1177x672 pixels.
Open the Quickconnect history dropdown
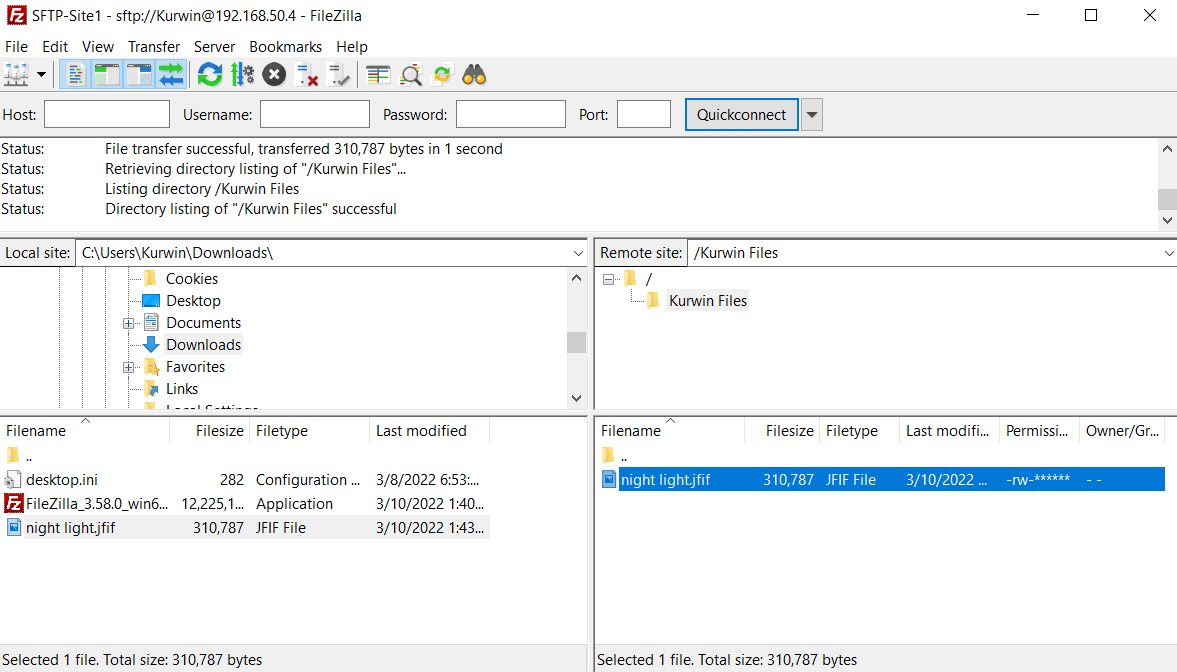pos(811,114)
